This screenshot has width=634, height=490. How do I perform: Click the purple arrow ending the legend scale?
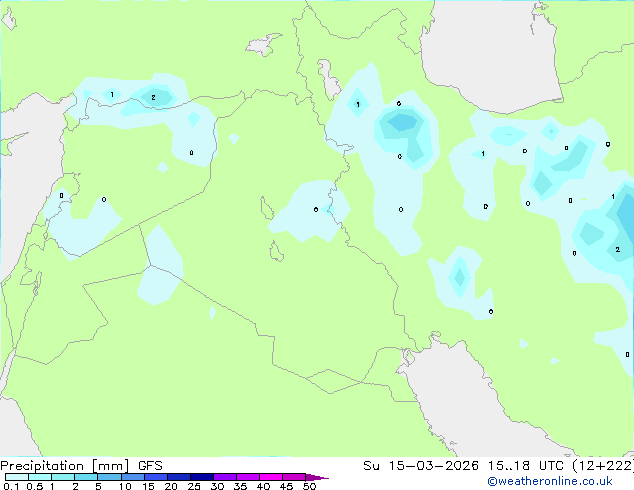click(x=317, y=477)
